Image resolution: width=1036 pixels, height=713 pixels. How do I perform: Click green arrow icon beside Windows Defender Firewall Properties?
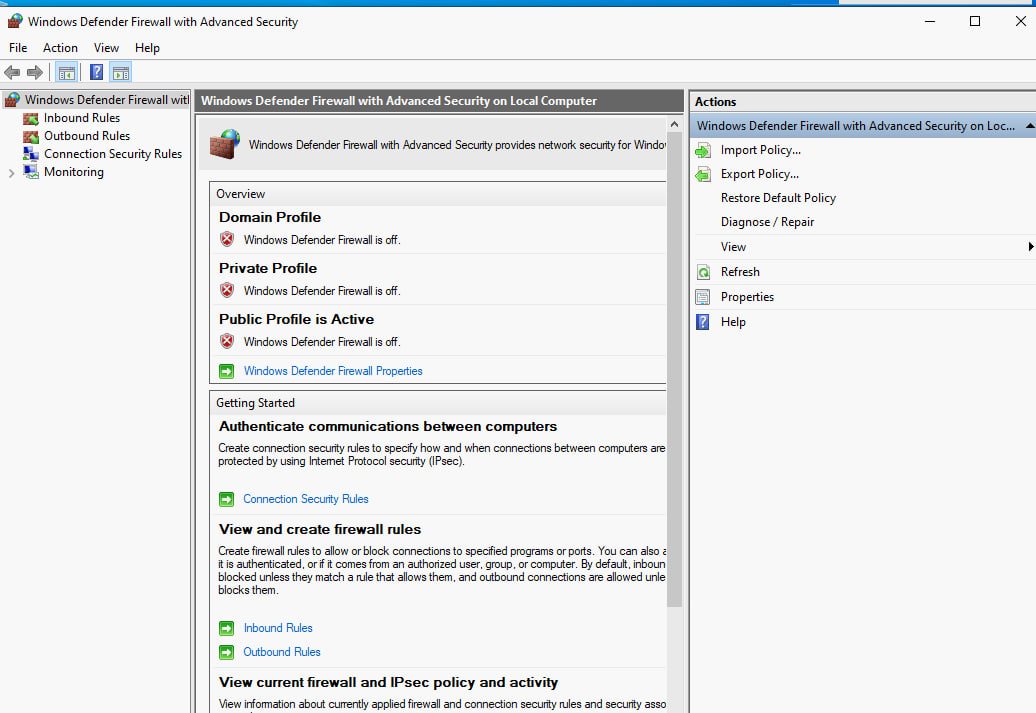coord(227,371)
